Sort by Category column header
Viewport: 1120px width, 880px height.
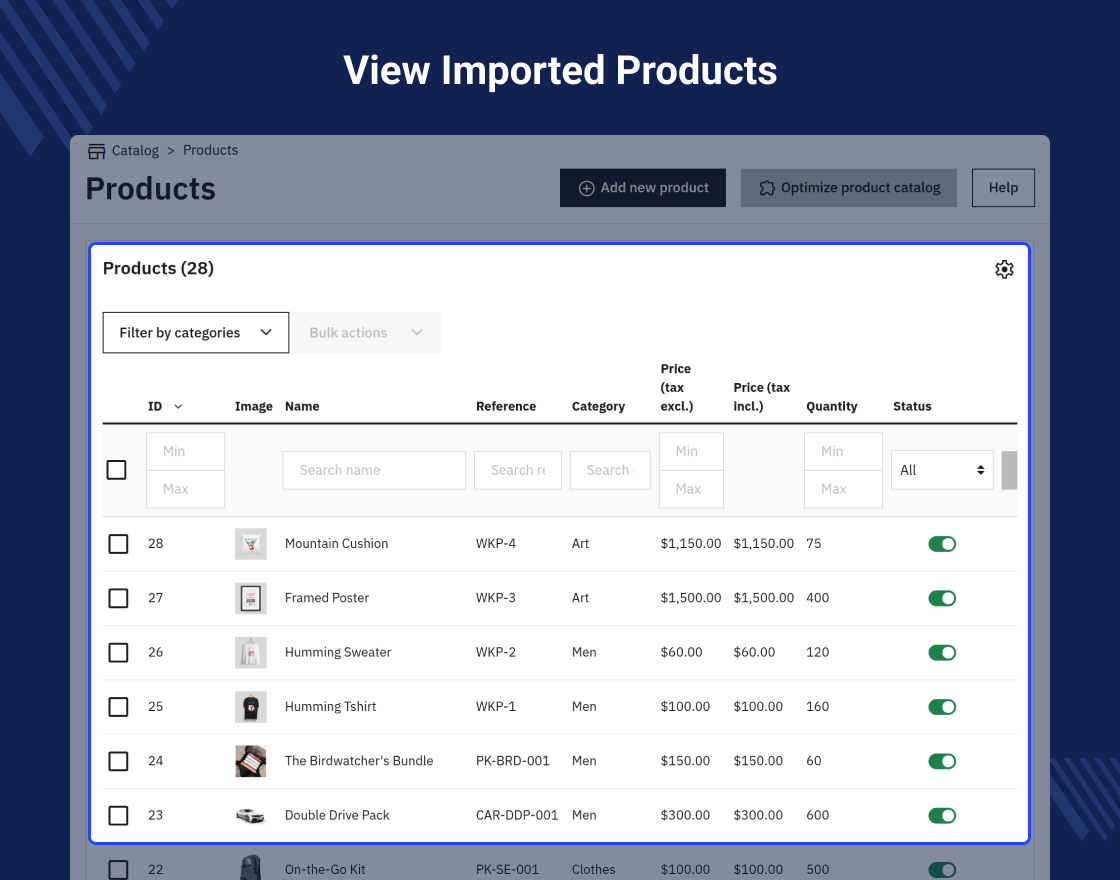(599, 406)
